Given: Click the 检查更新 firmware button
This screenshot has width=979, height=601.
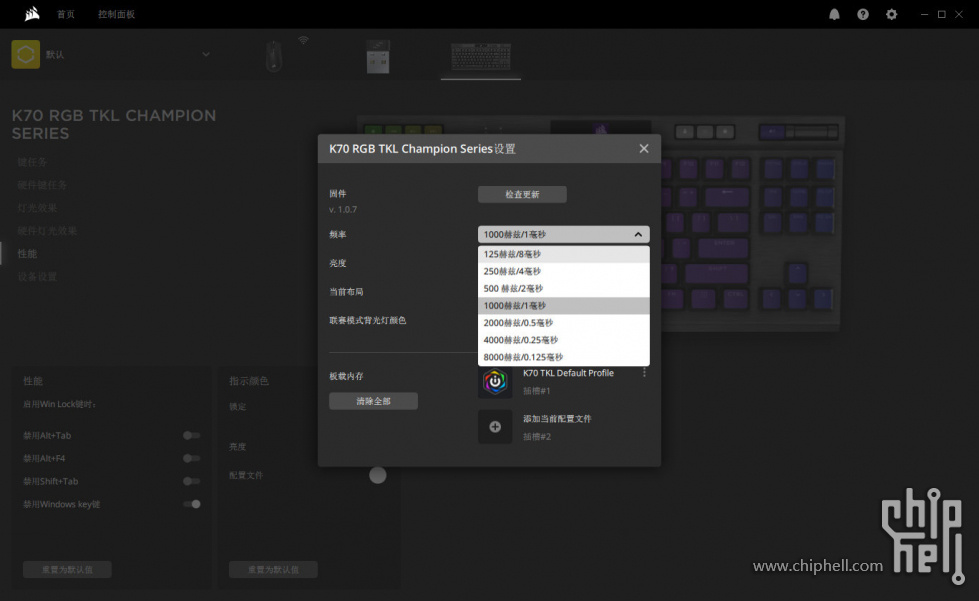Looking at the screenshot, I should [x=522, y=194].
